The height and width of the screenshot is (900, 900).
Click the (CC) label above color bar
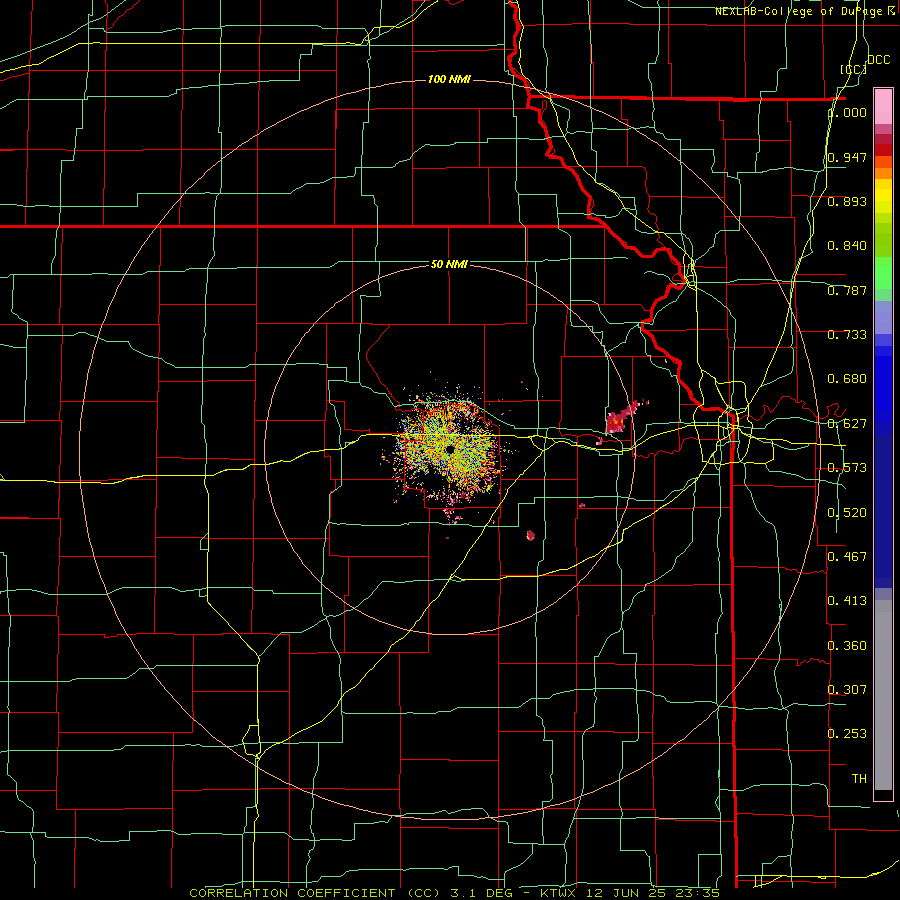pyautogui.click(x=854, y=69)
